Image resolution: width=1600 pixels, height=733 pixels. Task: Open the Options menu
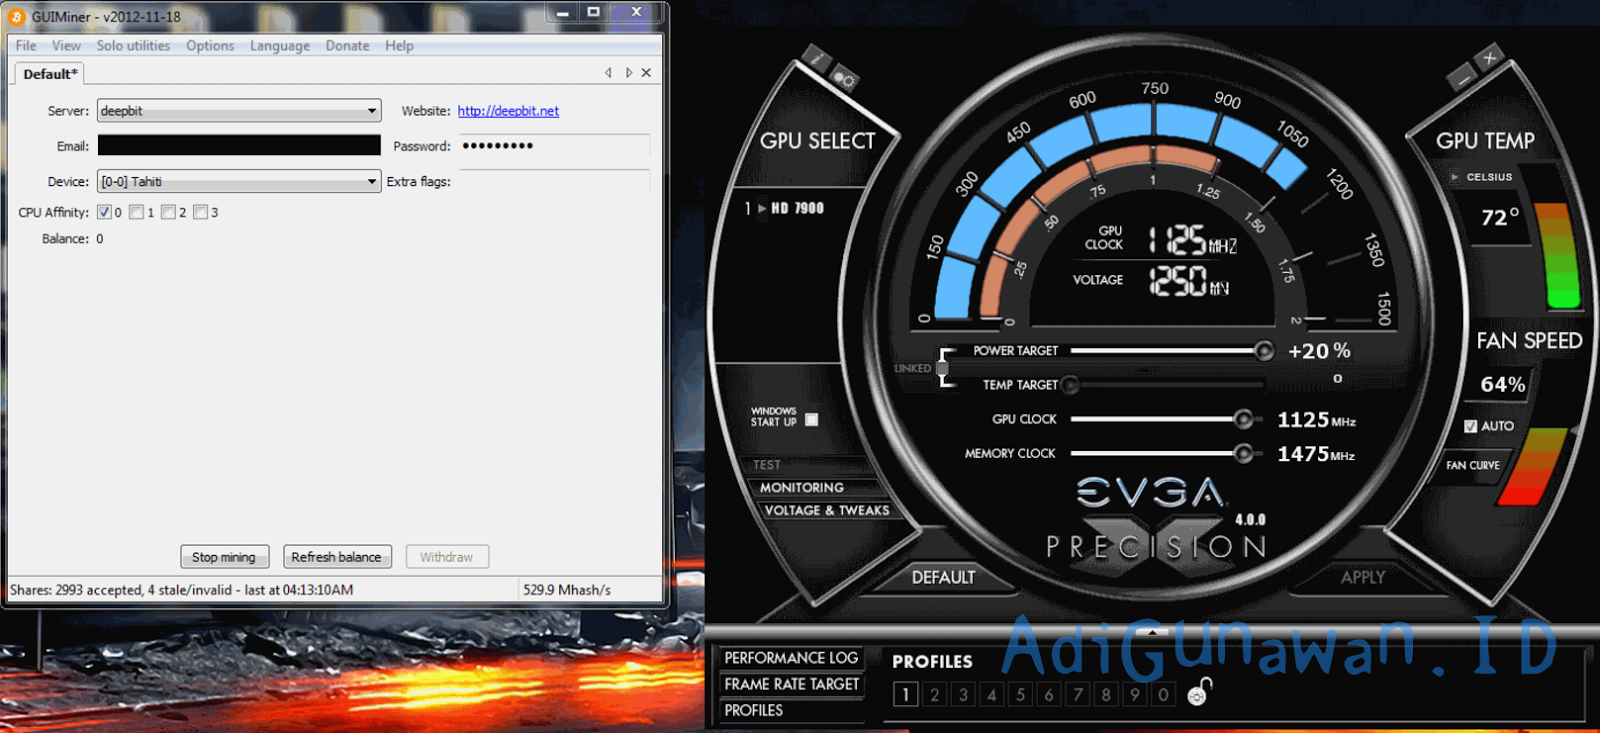click(x=210, y=46)
